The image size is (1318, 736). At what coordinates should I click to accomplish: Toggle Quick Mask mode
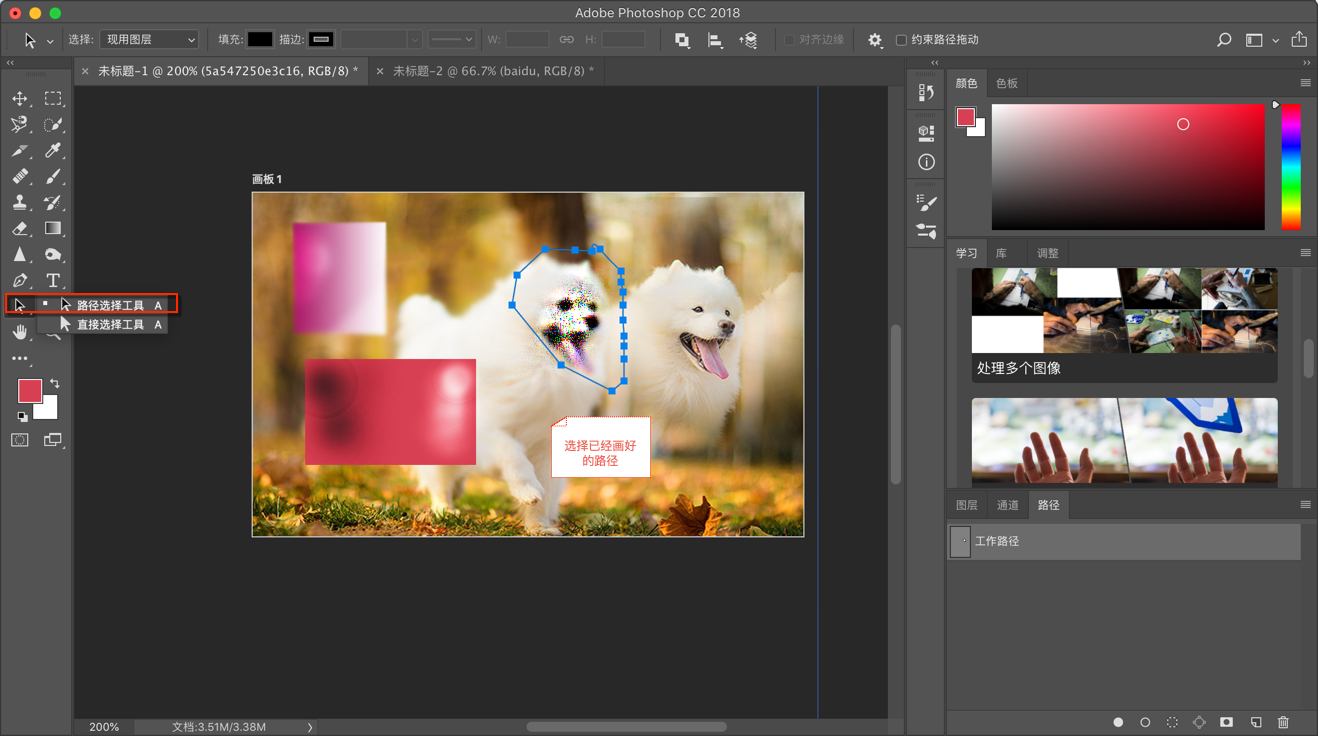point(20,440)
